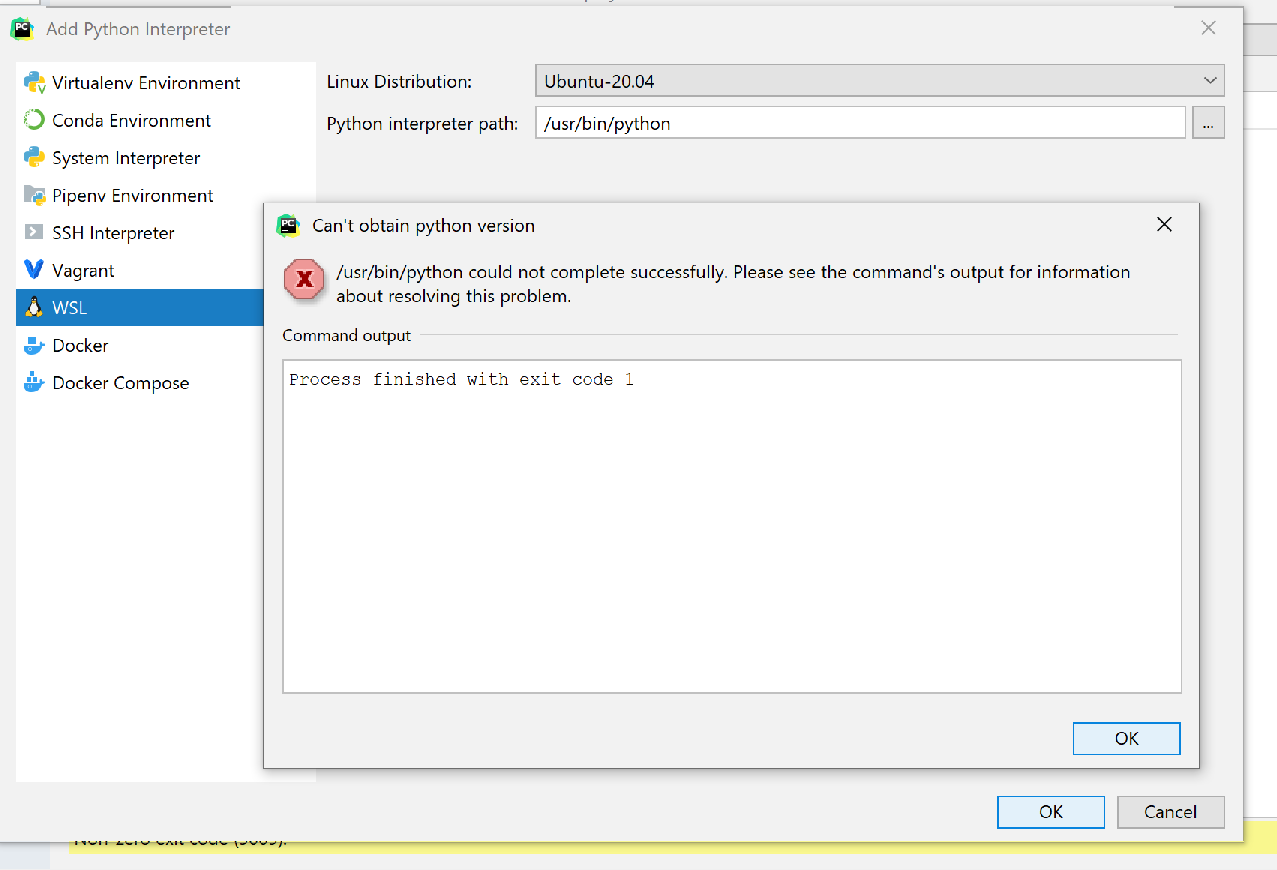Click the Pipenv Environment folder icon
Viewport: 1277px width, 870px height.
(35, 195)
